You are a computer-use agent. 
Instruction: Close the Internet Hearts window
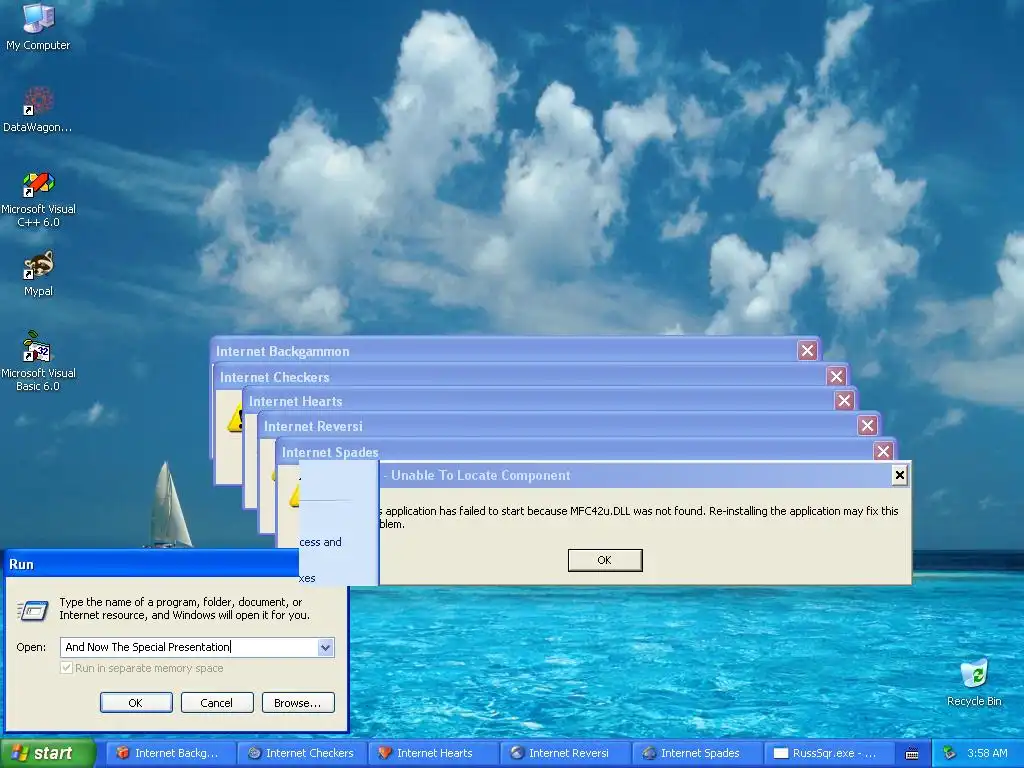(x=844, y=400)
